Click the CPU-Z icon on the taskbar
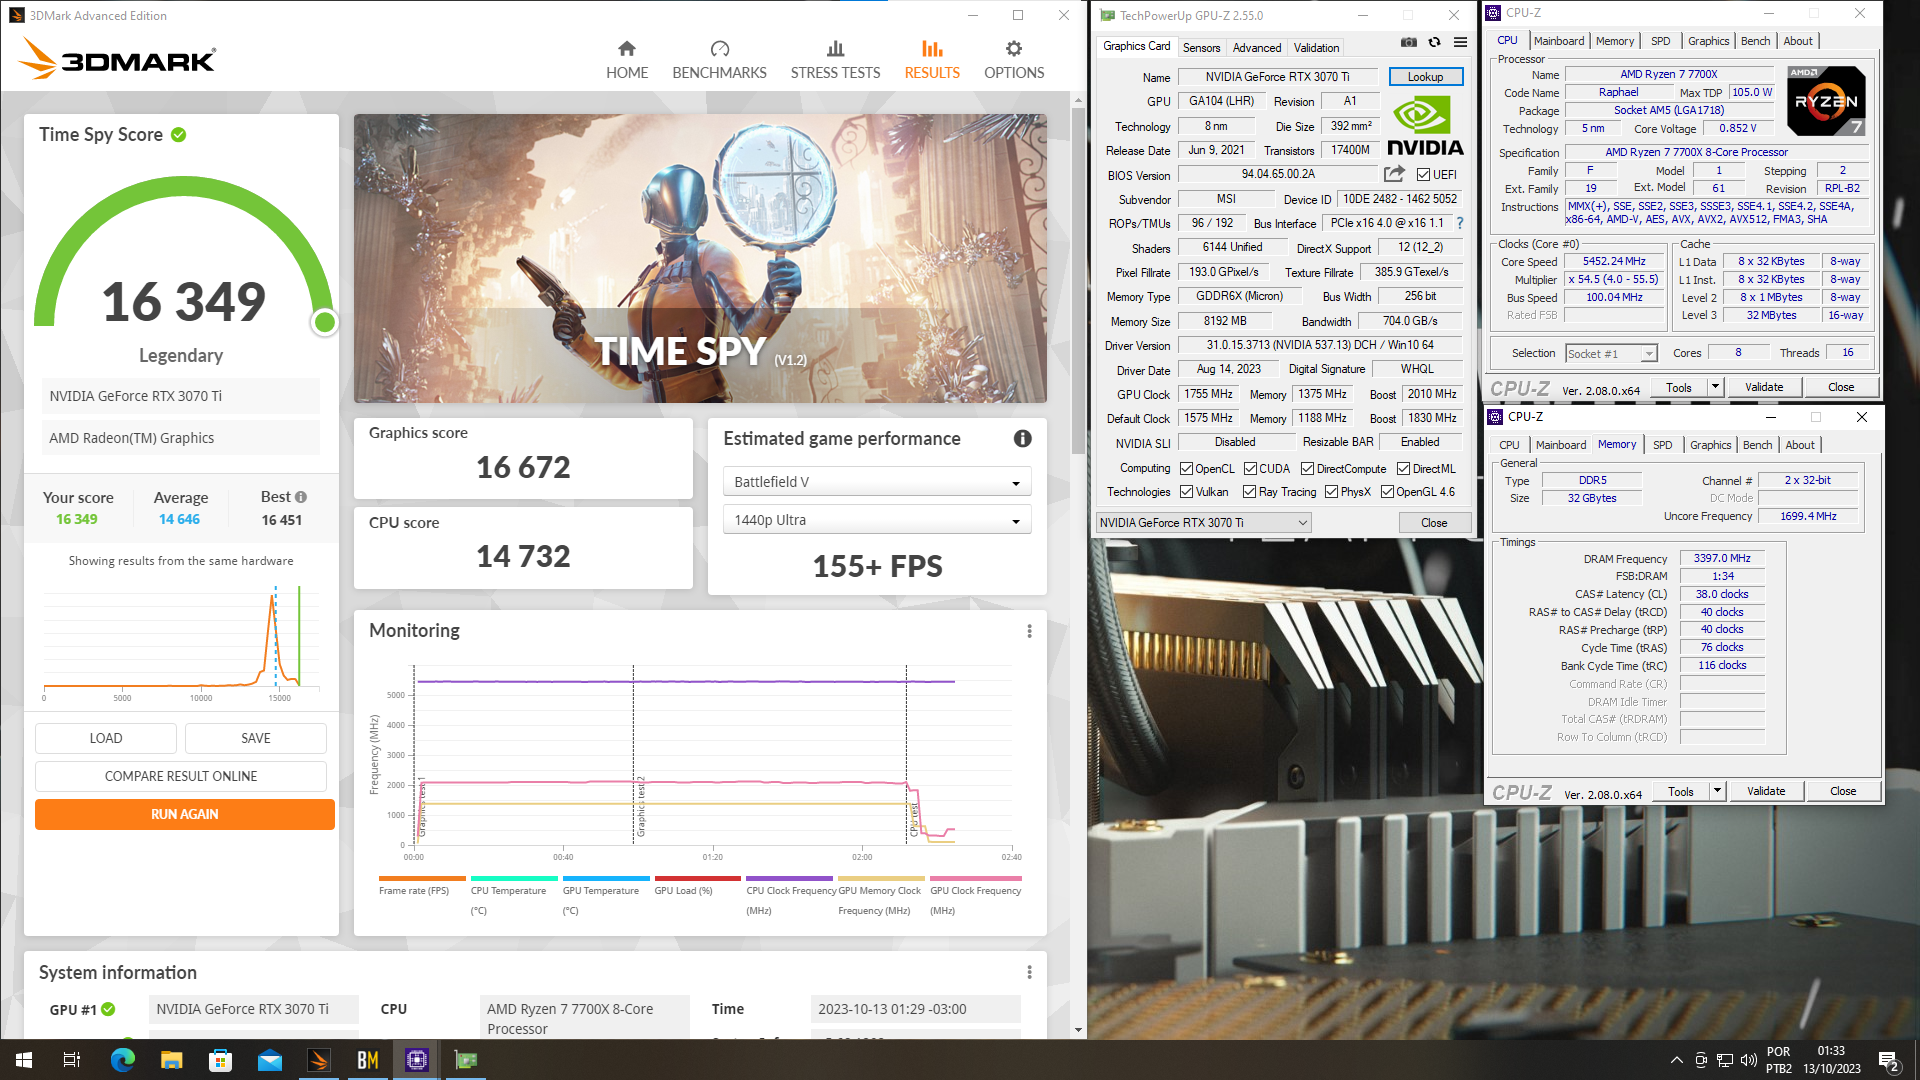 click(x=417, y=1060)
